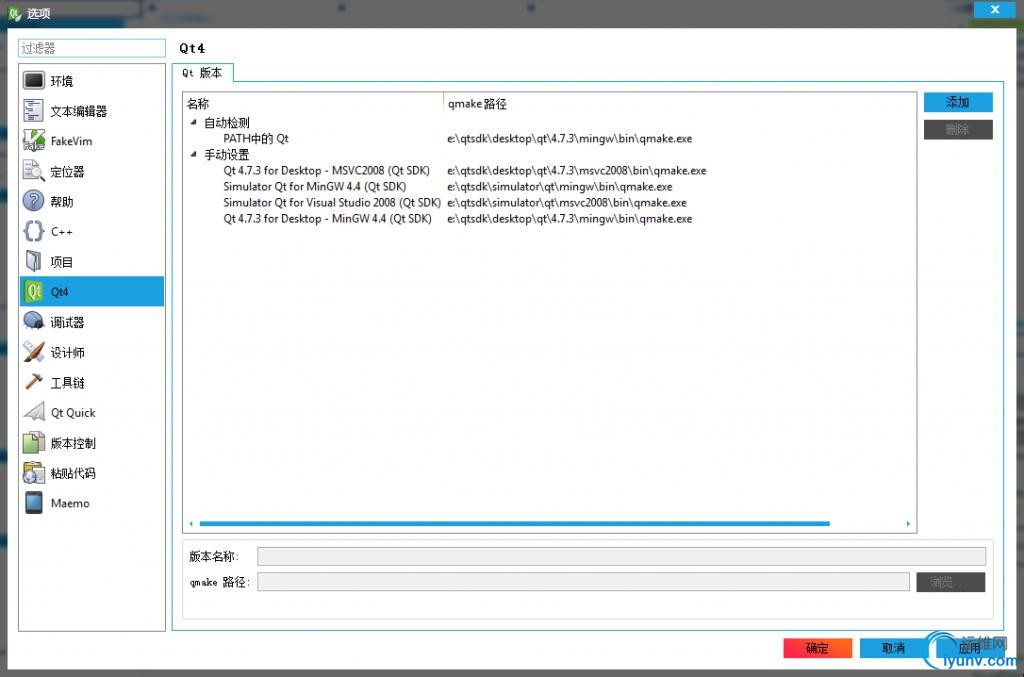Open the 帮助 question mark icon
Screen dimensions: 1024x677
33,201
